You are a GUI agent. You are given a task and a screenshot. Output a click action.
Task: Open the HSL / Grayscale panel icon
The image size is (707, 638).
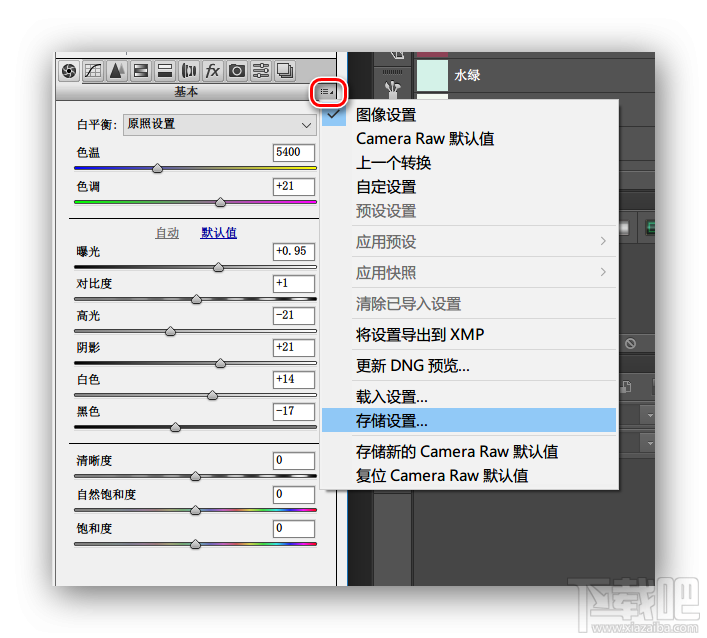pyautogui.click(x=141, y=71)
